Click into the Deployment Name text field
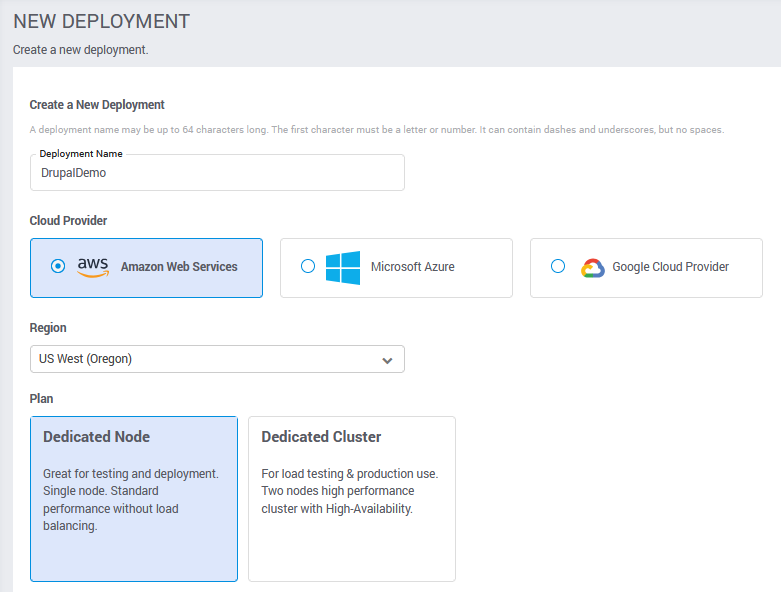 217,173
